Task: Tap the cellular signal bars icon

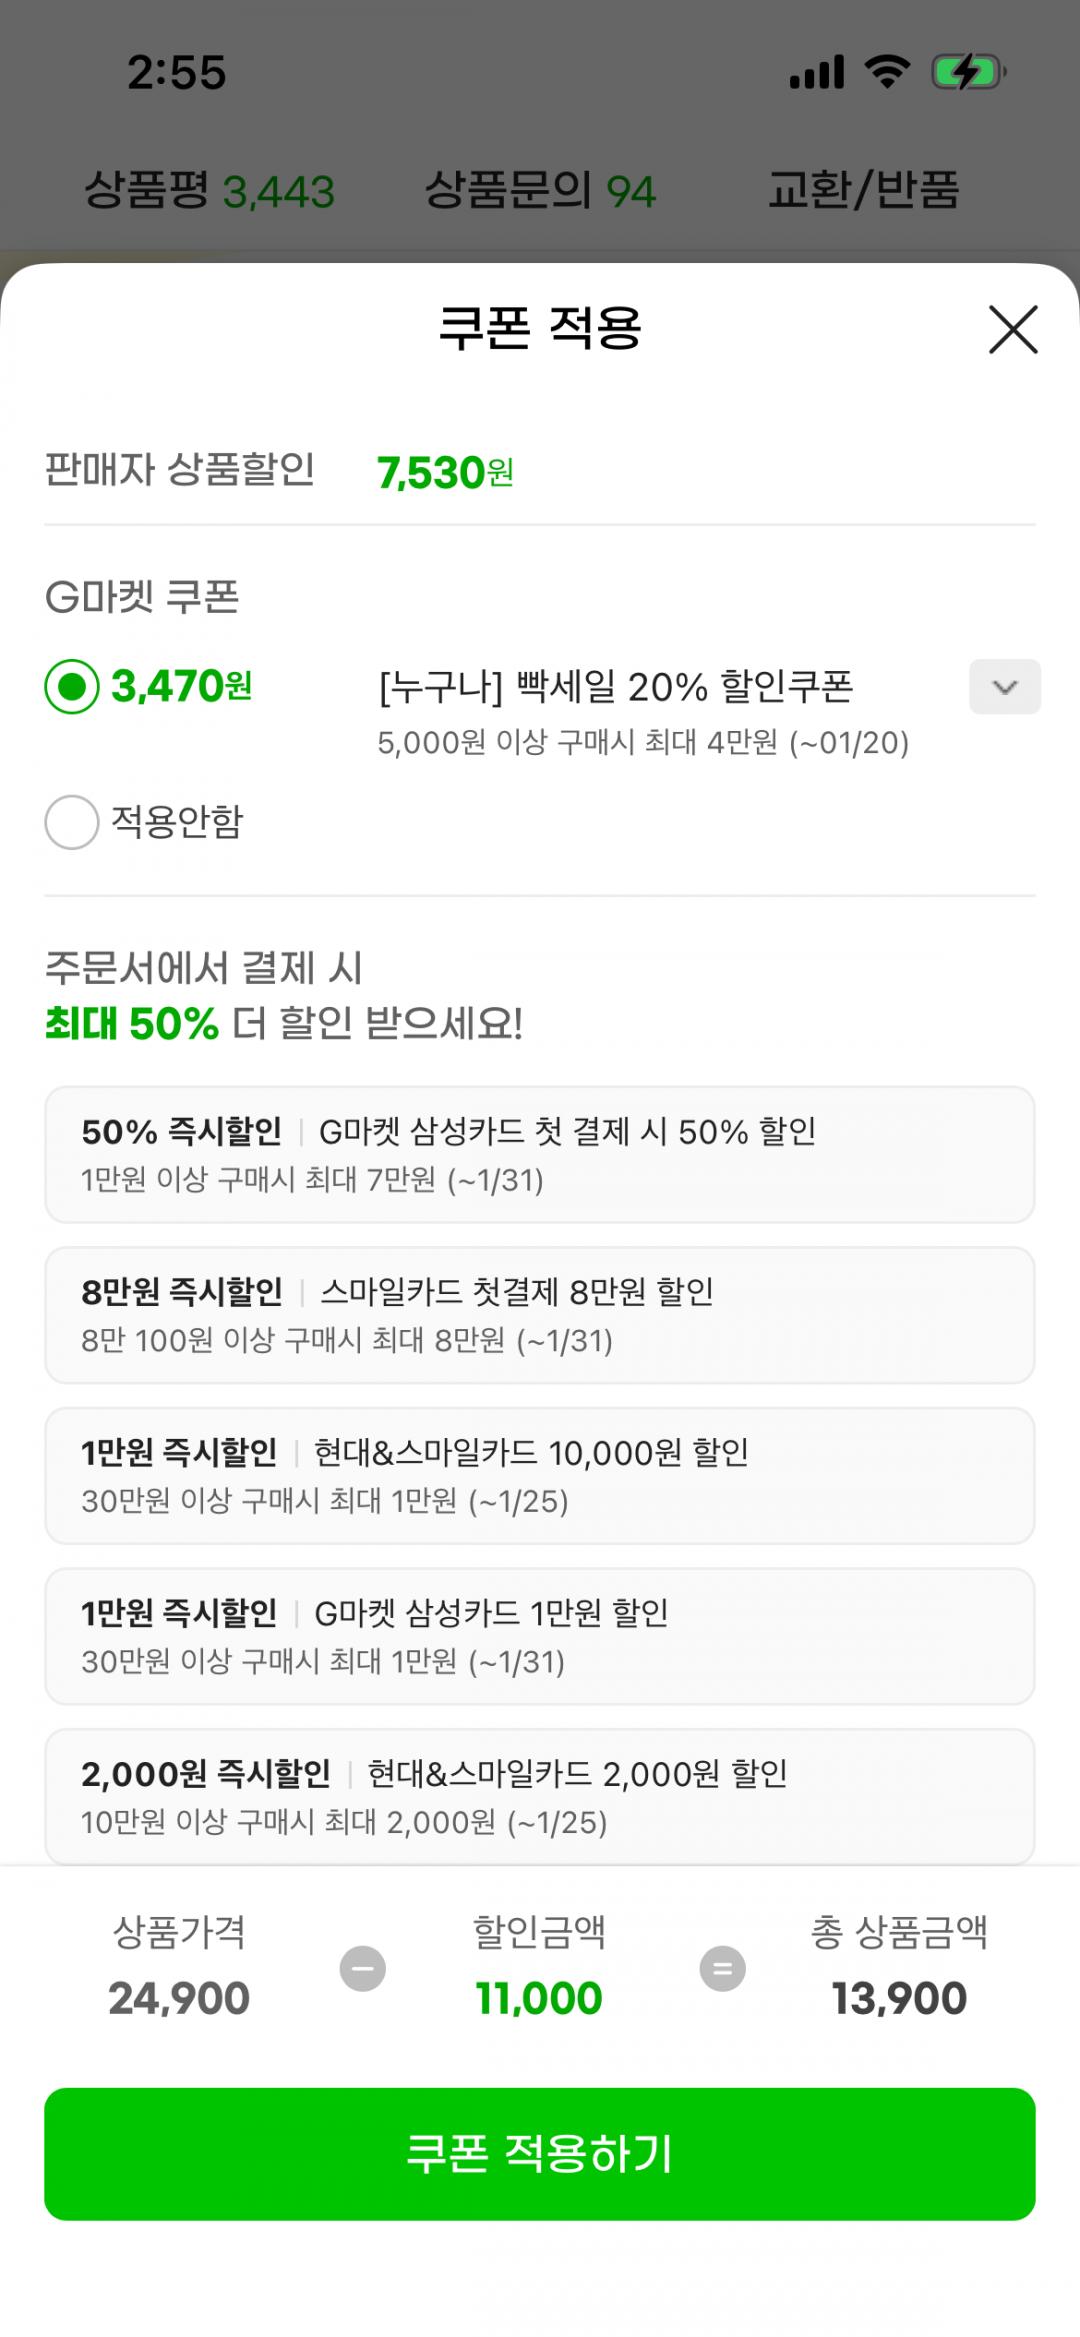Action: [x=816, y=73]
